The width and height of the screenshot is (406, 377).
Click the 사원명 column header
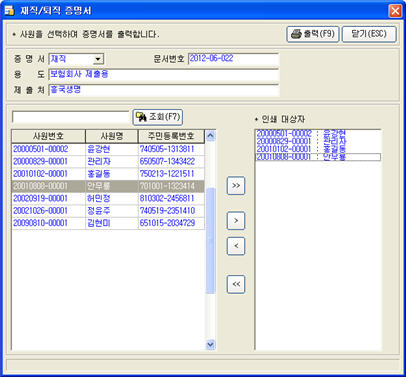click(112, 136)
